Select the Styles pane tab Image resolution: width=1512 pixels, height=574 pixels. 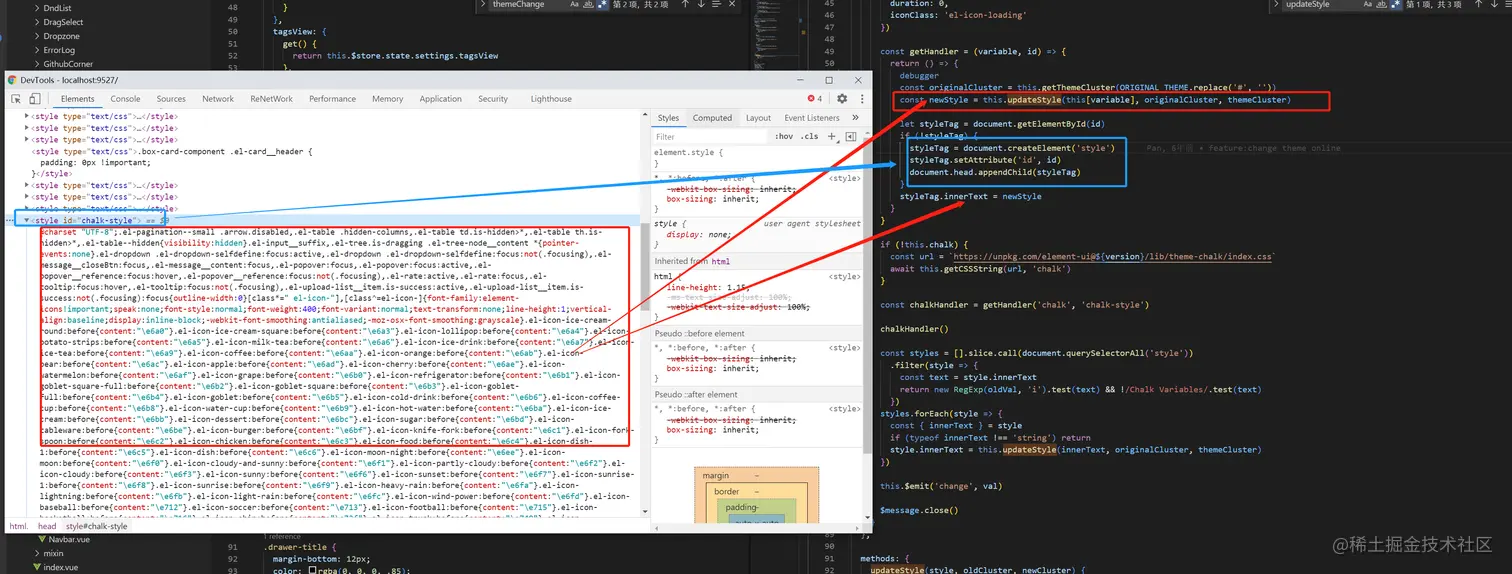pyautogui.click(x=668, y=118)
